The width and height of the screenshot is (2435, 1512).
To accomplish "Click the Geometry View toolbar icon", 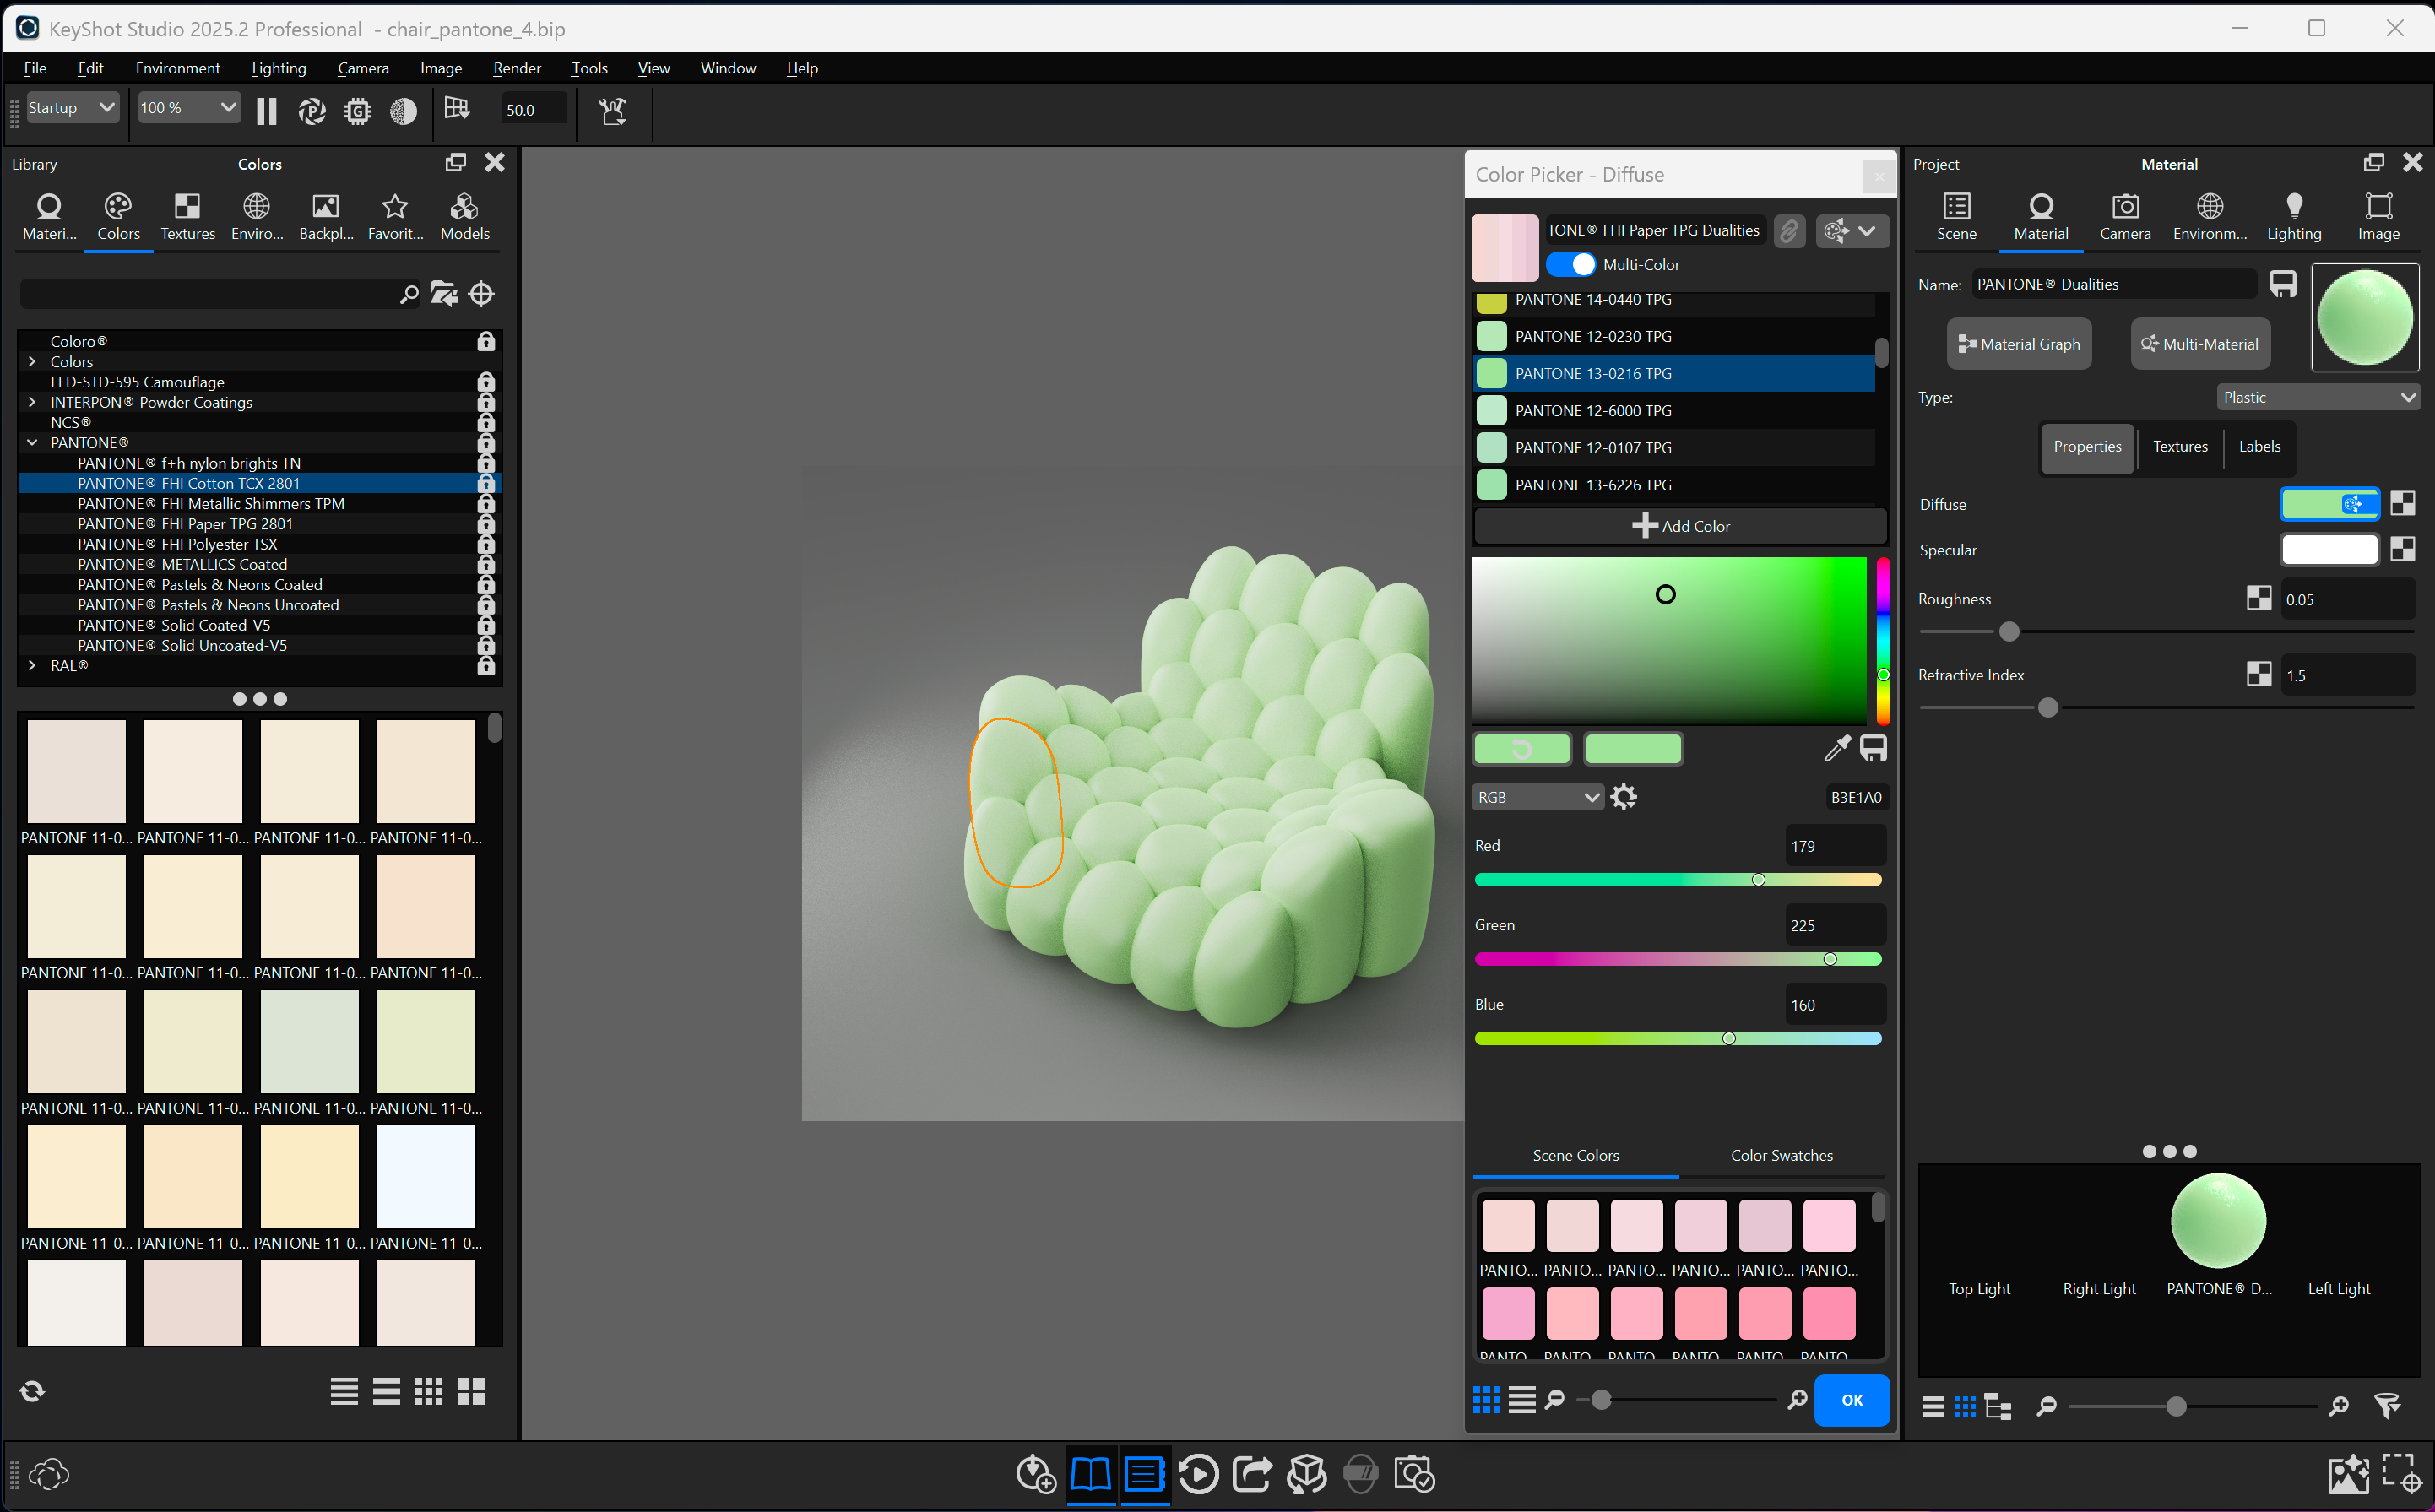I will coord(457,109).
